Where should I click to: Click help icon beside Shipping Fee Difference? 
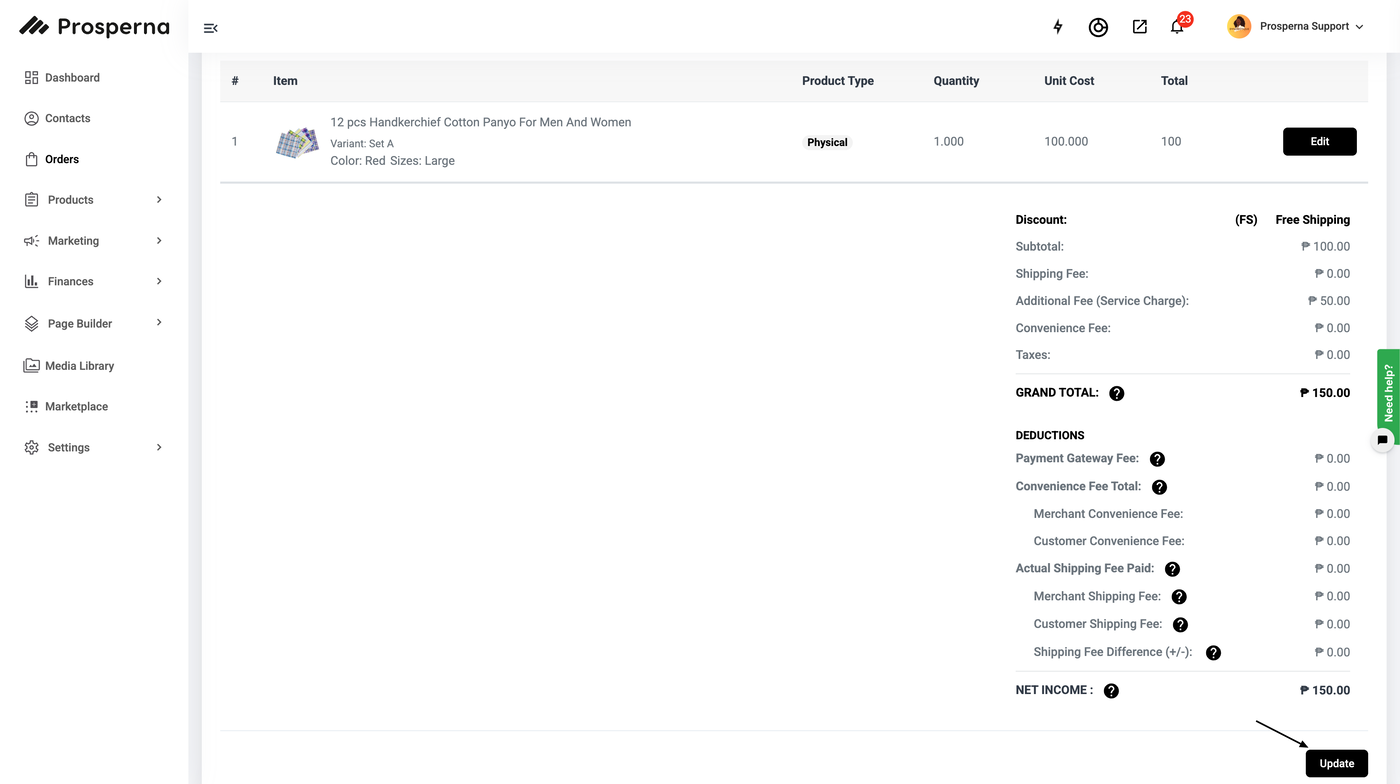(1213, 653)
